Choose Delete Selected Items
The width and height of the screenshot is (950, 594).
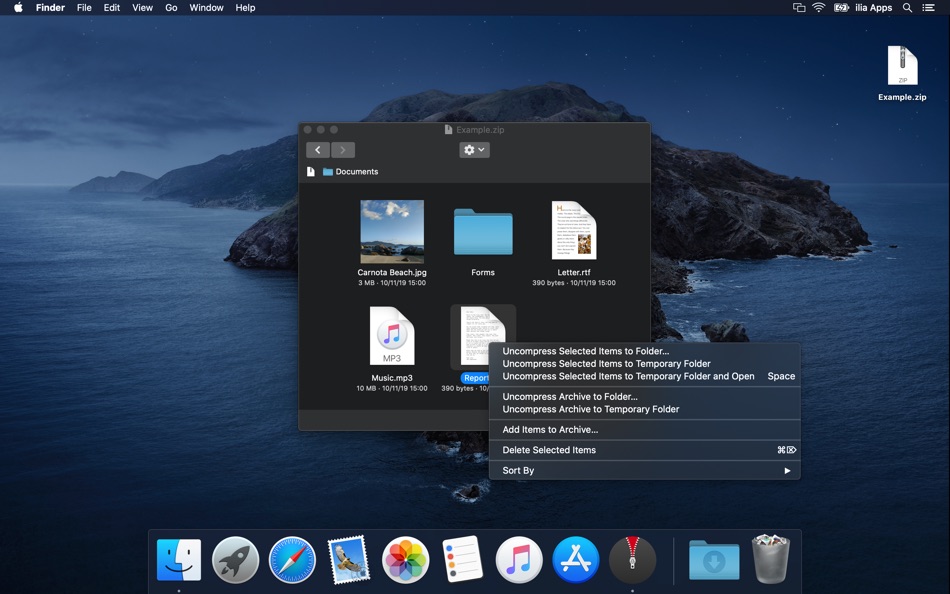pyautogui.click(x=549, y=450)
